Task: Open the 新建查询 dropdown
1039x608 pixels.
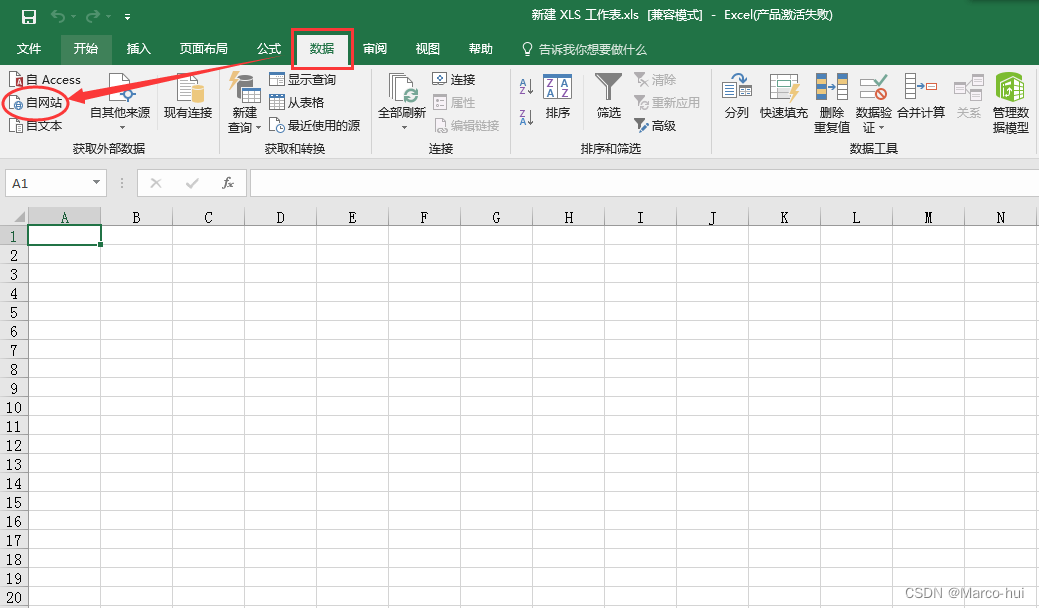Action: tap(245, 103)
